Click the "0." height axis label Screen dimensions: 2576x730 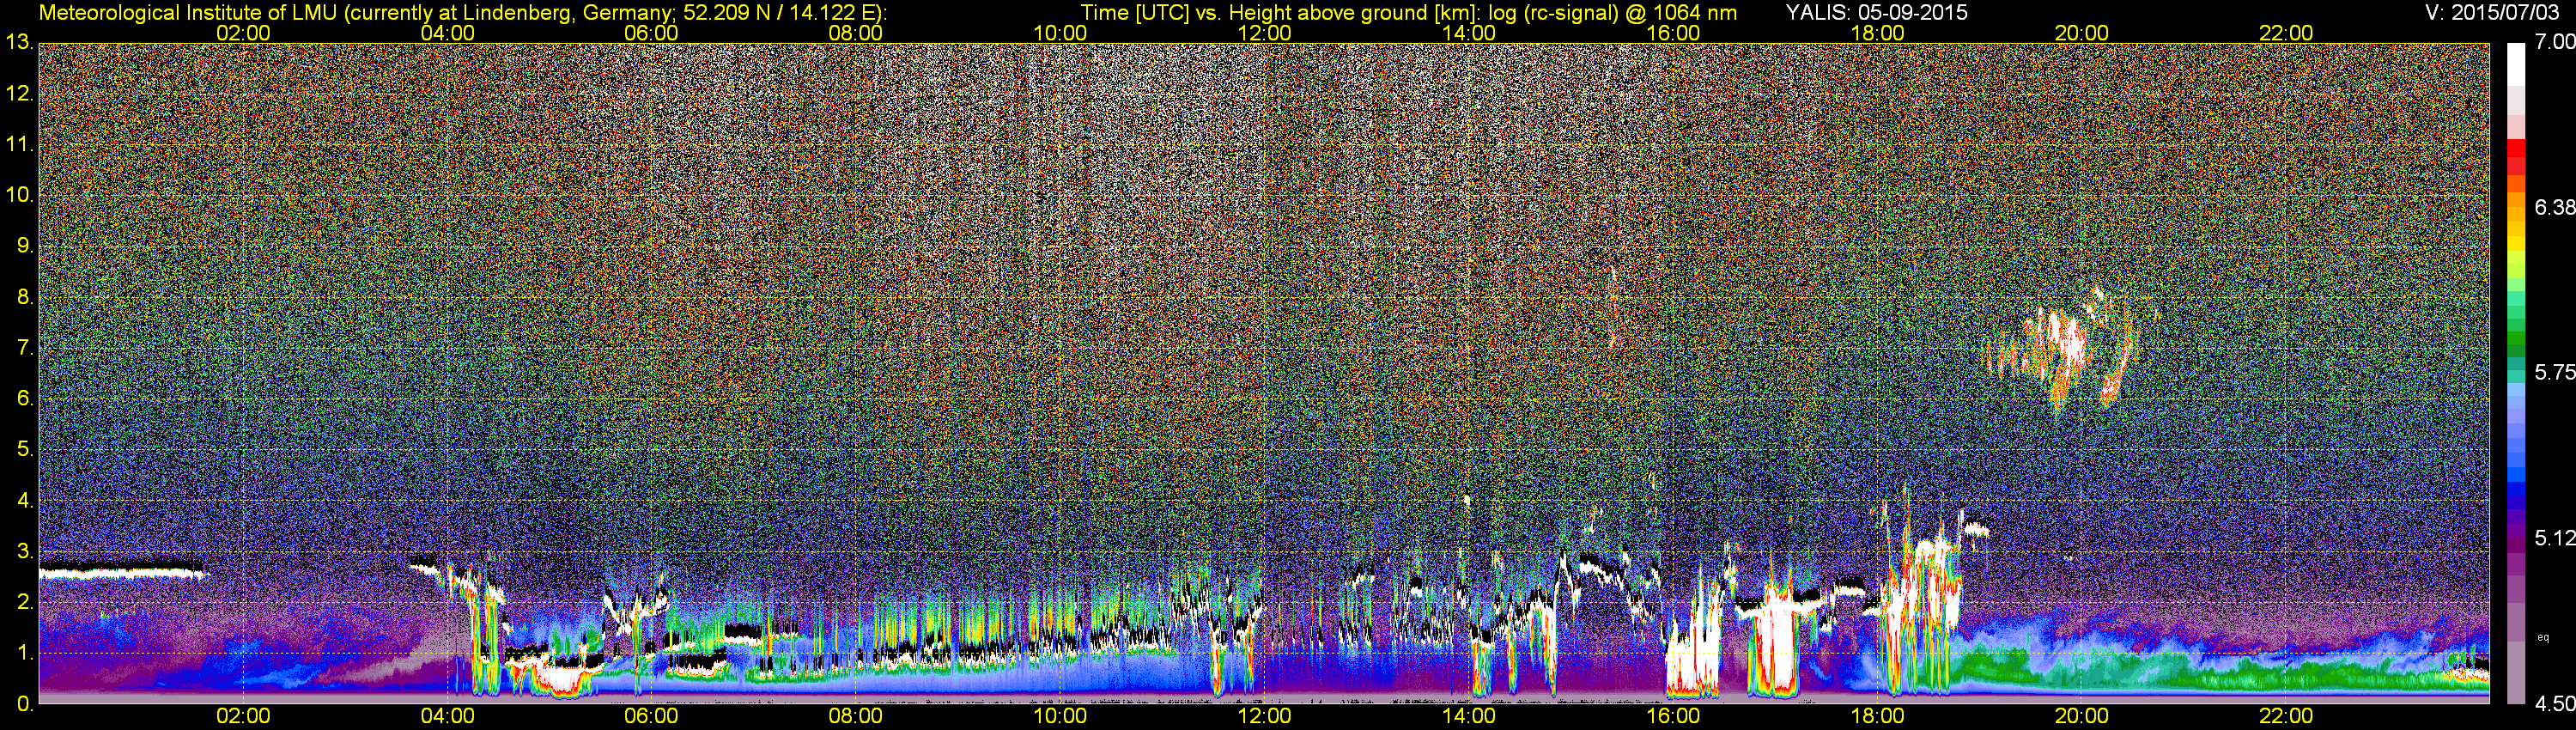tap(25, 704)
